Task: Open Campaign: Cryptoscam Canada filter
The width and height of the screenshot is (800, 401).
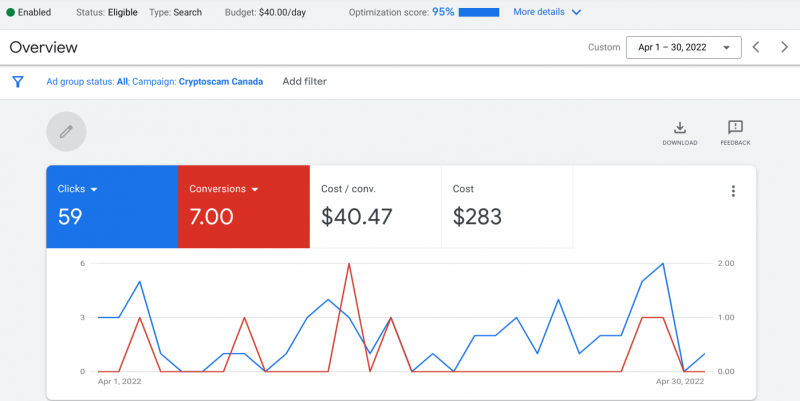Action: point(197,82)
